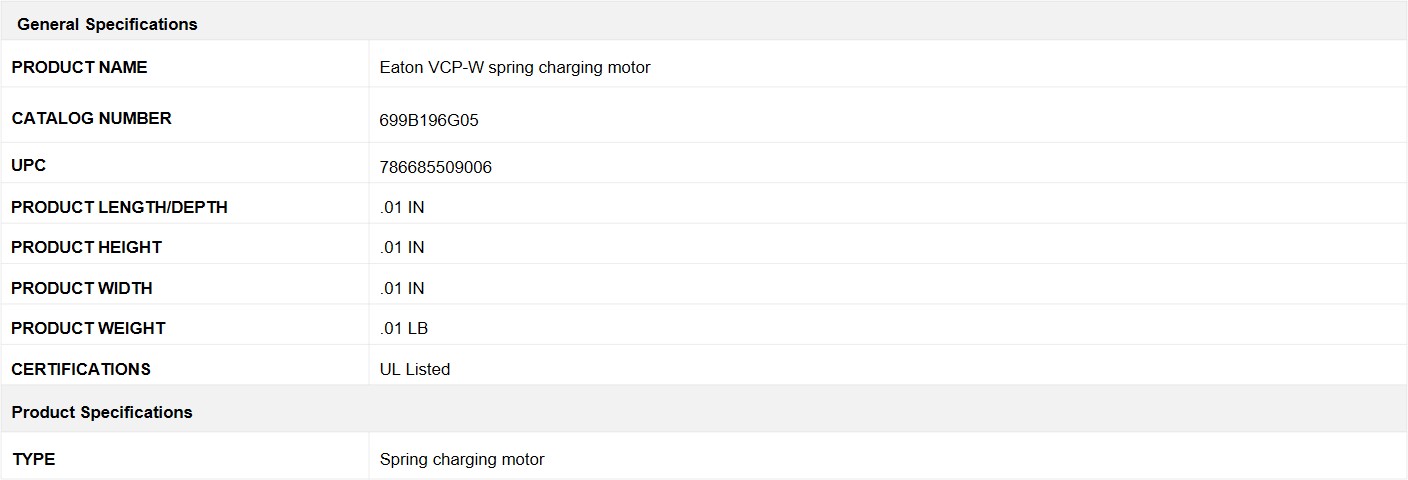The width and height of the screenshot is (1408, 480).
Task: Click the weight value .01 LB
Action: (x=404, y=328)
